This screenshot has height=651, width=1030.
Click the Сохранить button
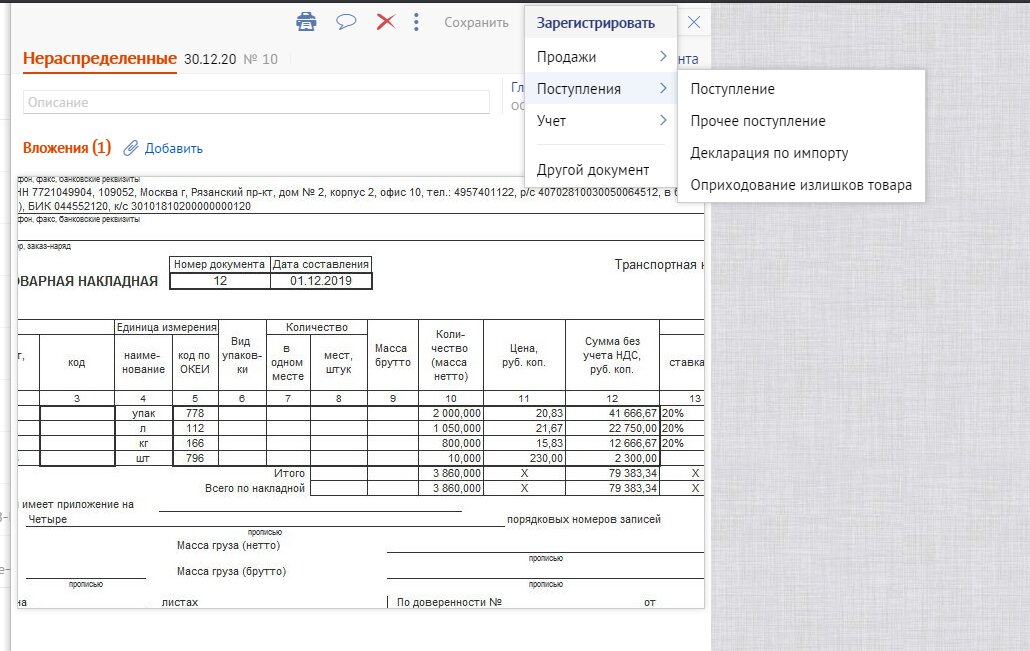coord(476,22)
